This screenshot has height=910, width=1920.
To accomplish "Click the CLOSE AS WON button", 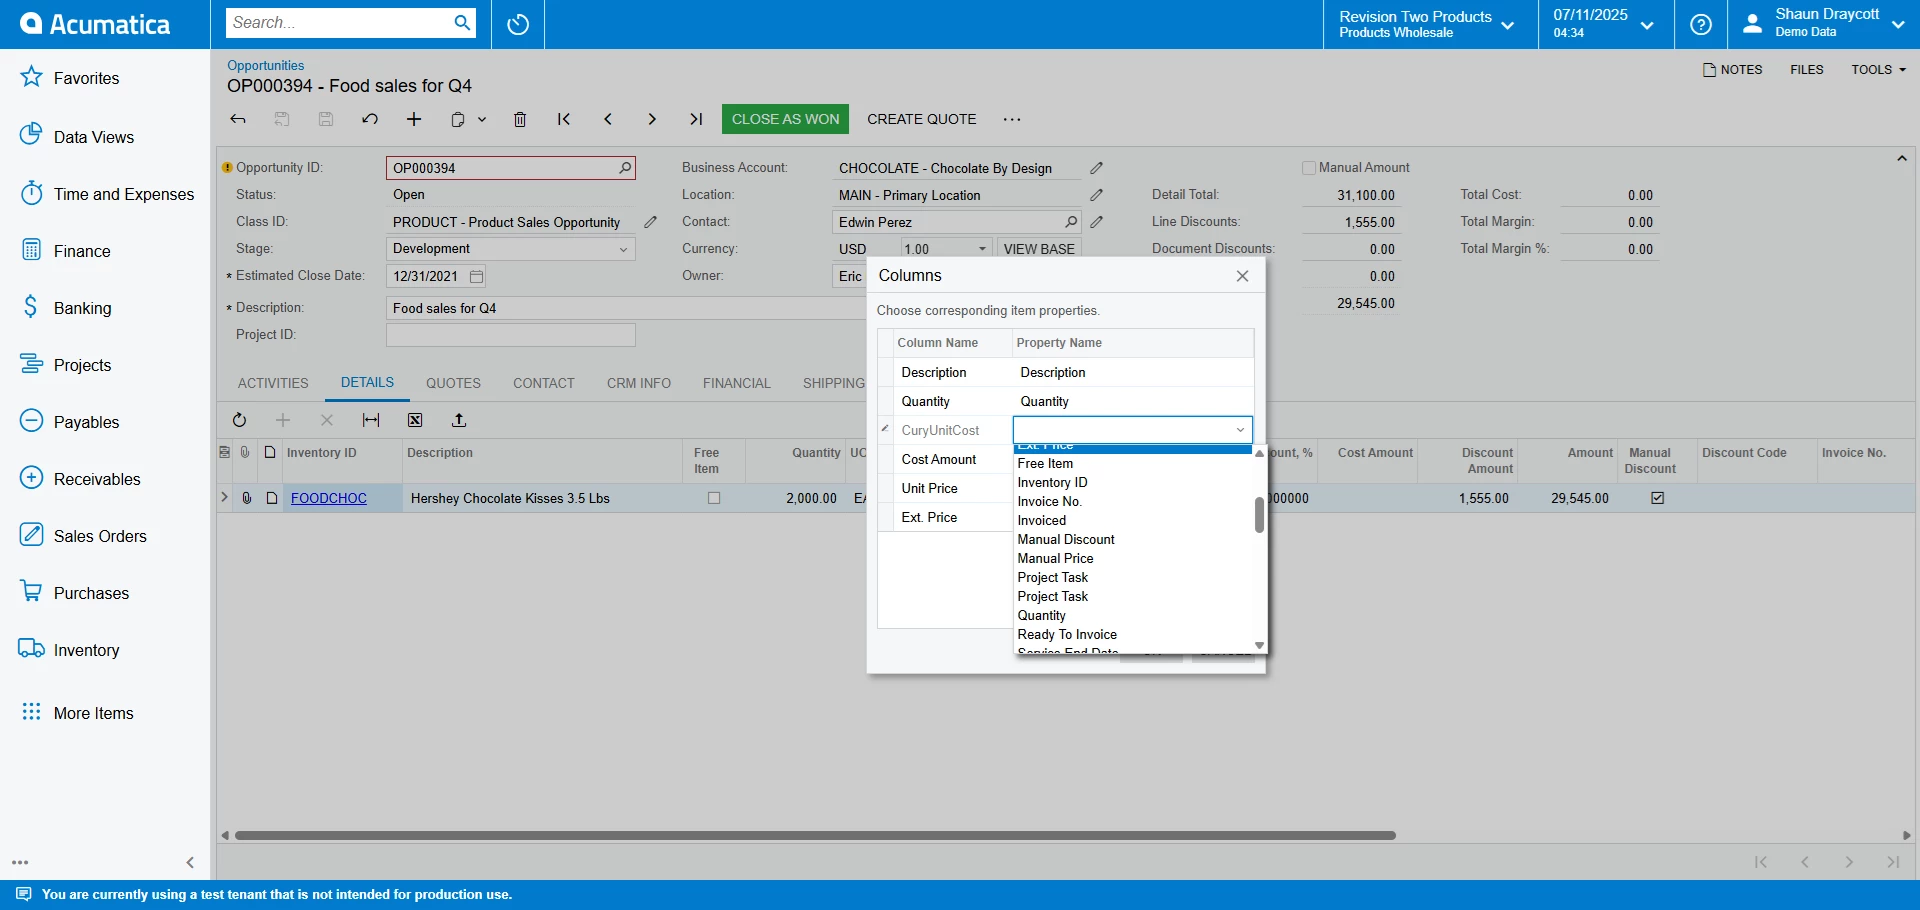I will [x=785, y=119].
